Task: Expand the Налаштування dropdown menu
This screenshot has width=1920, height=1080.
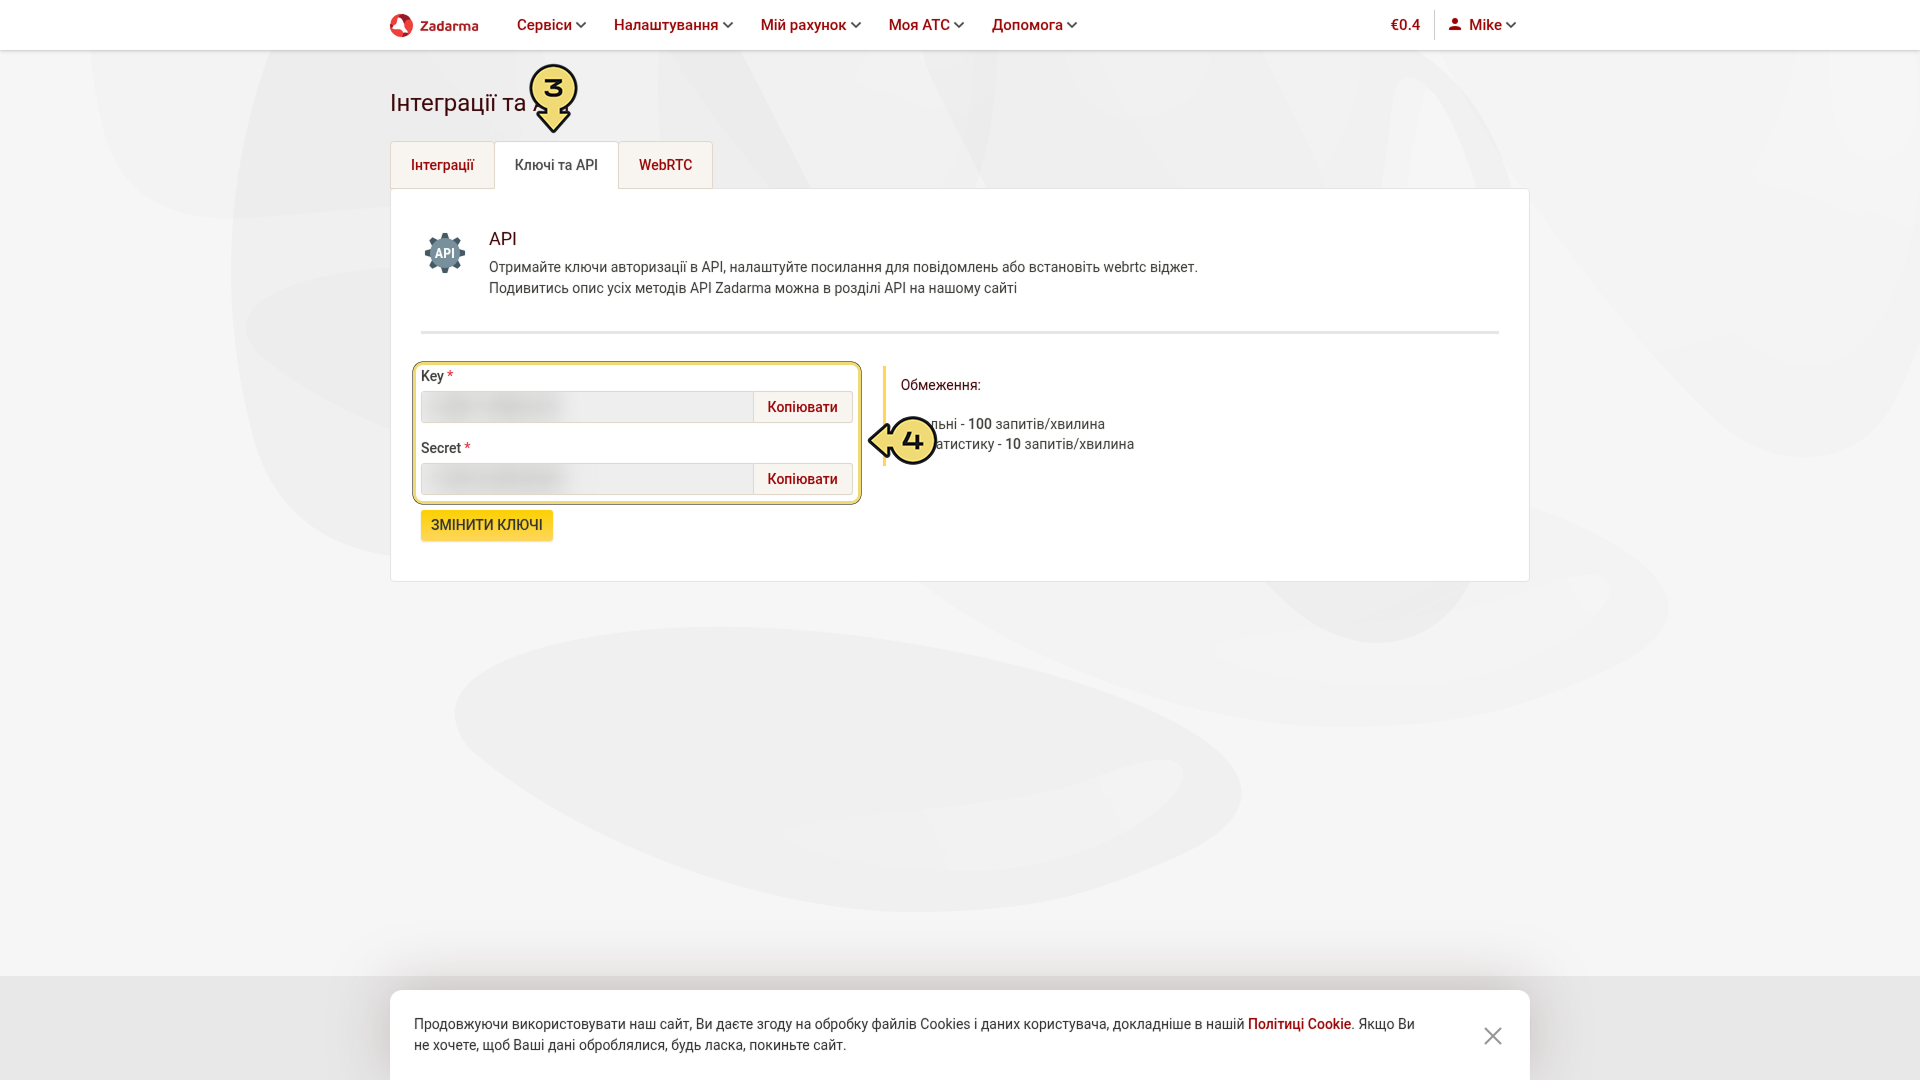Action: pos(673,25)
